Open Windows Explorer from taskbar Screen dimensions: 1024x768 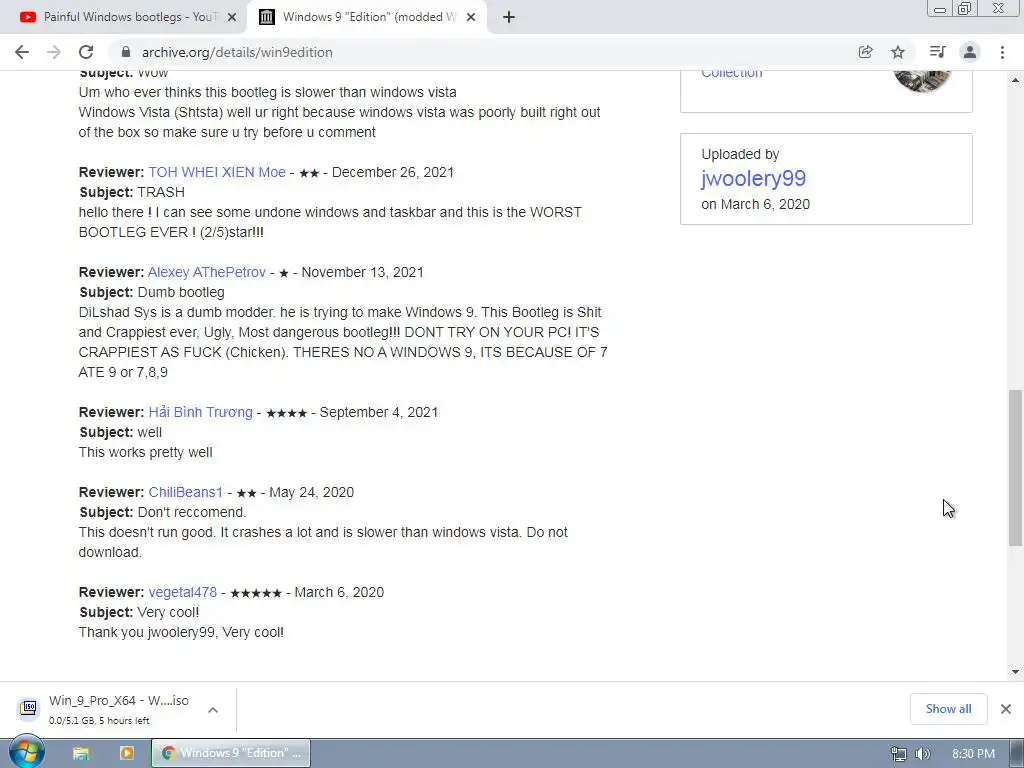coord(80,753)
